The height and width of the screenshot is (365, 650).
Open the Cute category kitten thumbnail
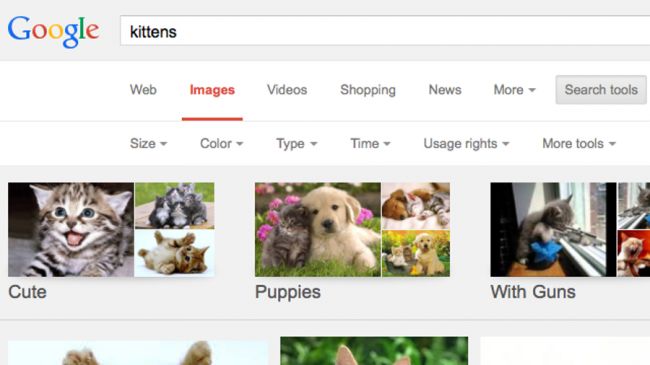(x=71, y=229)
